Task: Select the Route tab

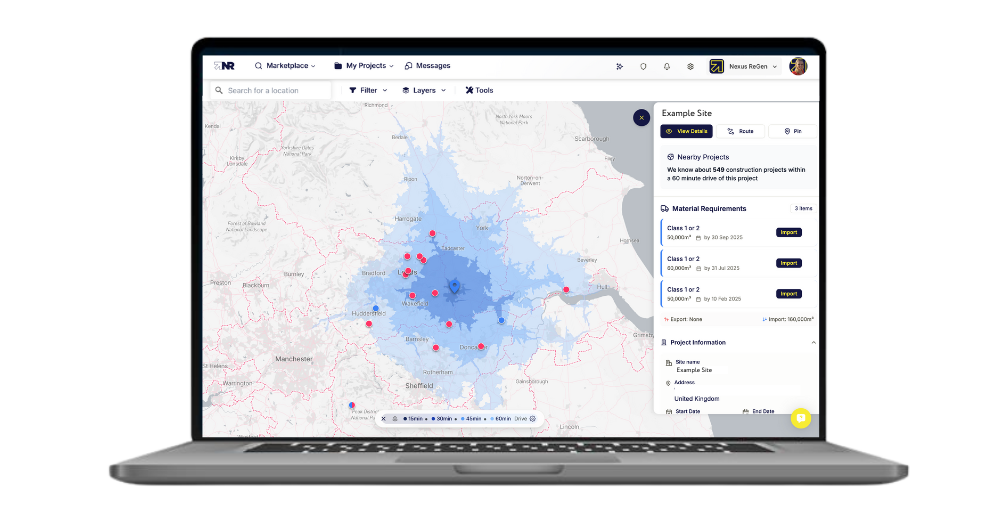Action: (740, 131)
